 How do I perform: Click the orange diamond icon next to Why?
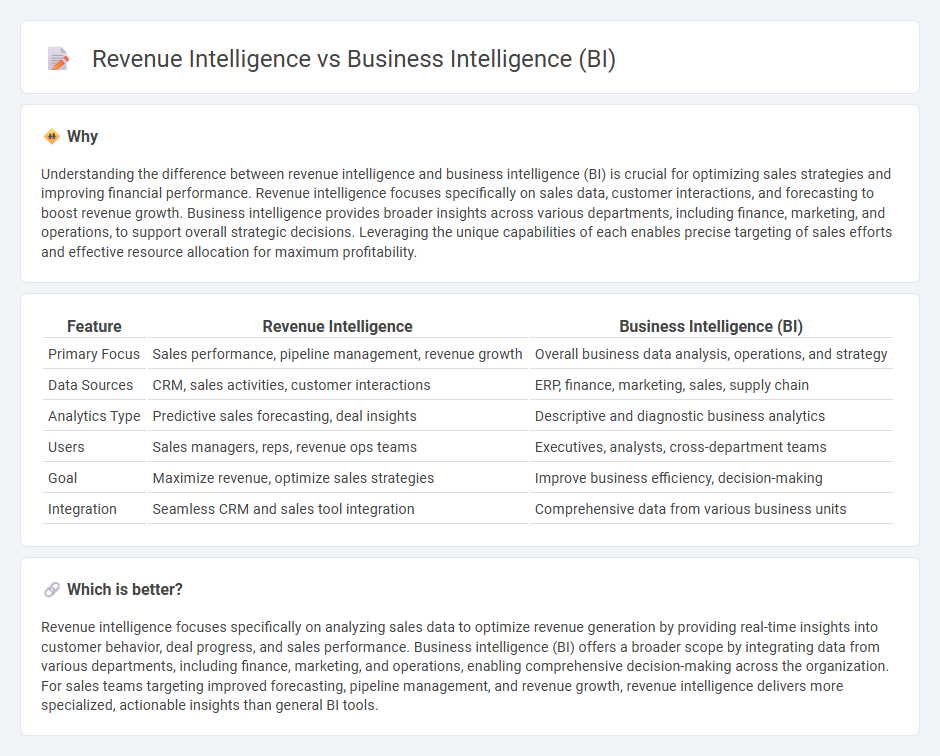click(x=52, y=137)
